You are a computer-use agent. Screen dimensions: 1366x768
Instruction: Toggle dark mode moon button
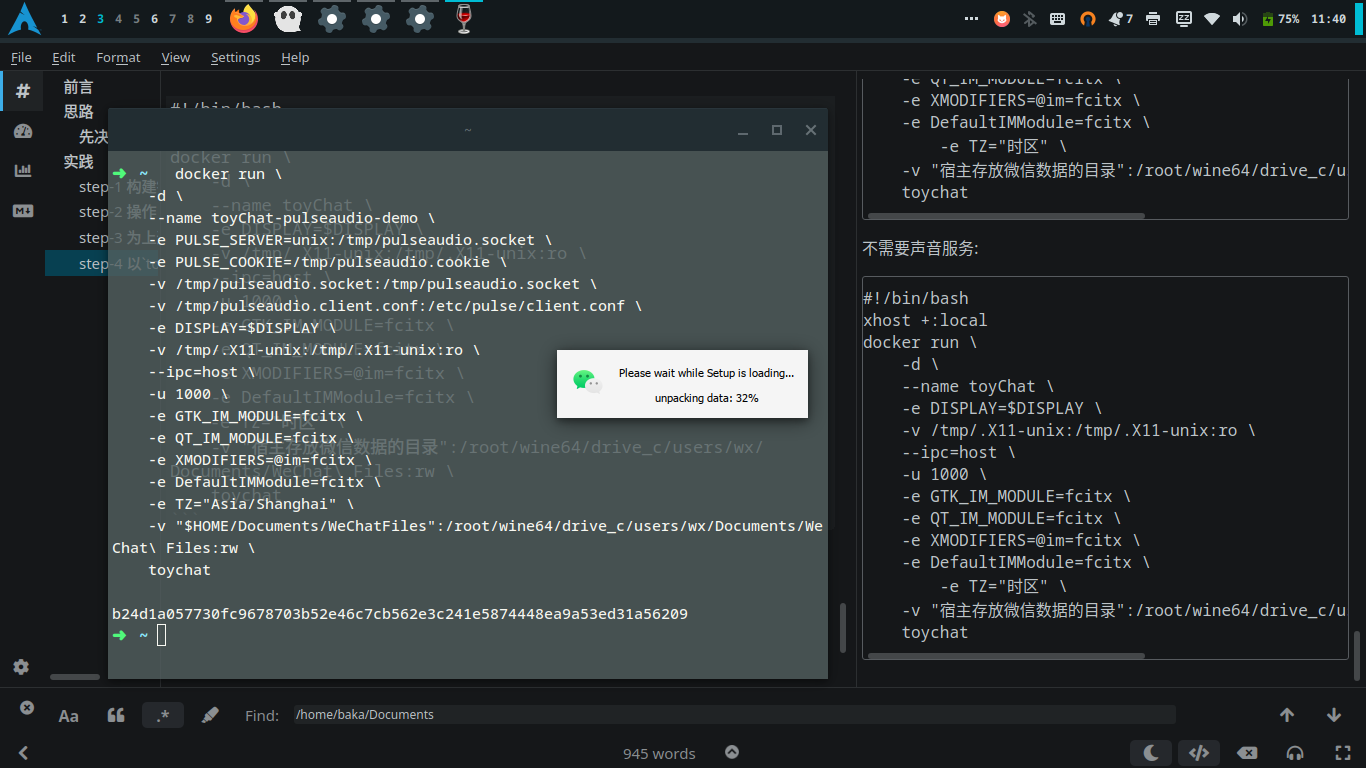tap(1151, 753)
